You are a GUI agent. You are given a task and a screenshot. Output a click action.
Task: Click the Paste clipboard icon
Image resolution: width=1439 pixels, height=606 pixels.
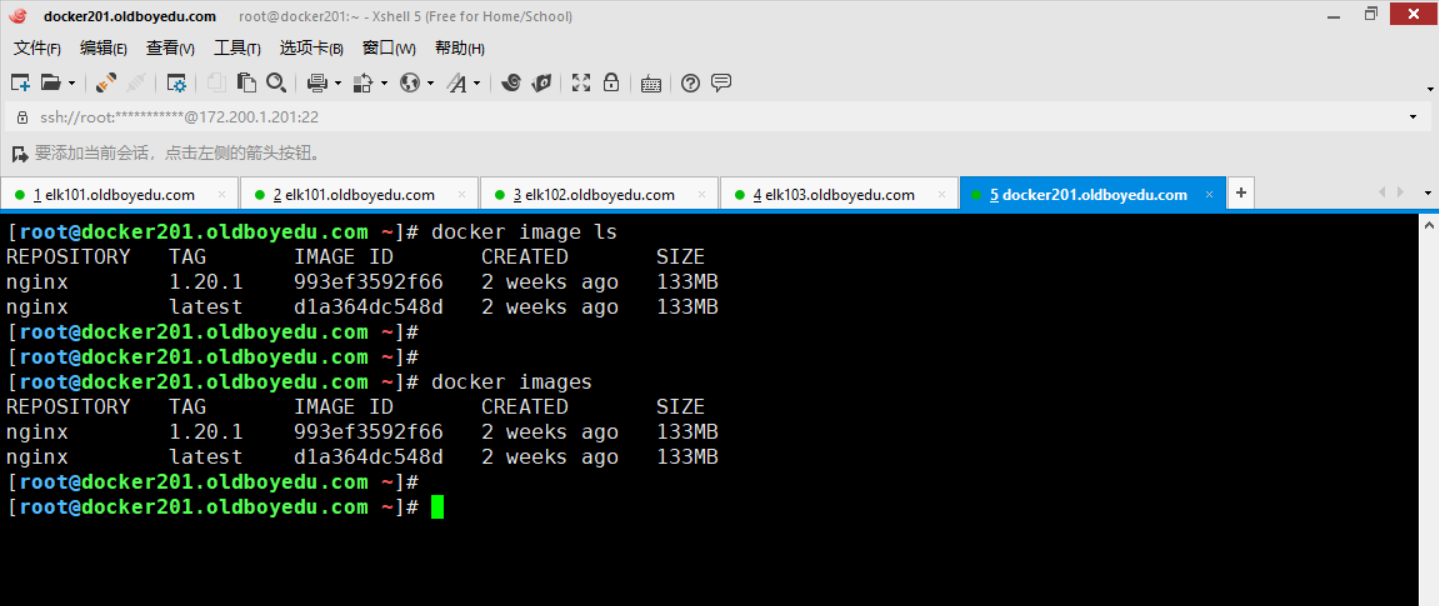pyautogui.click(x=247, y=83)
